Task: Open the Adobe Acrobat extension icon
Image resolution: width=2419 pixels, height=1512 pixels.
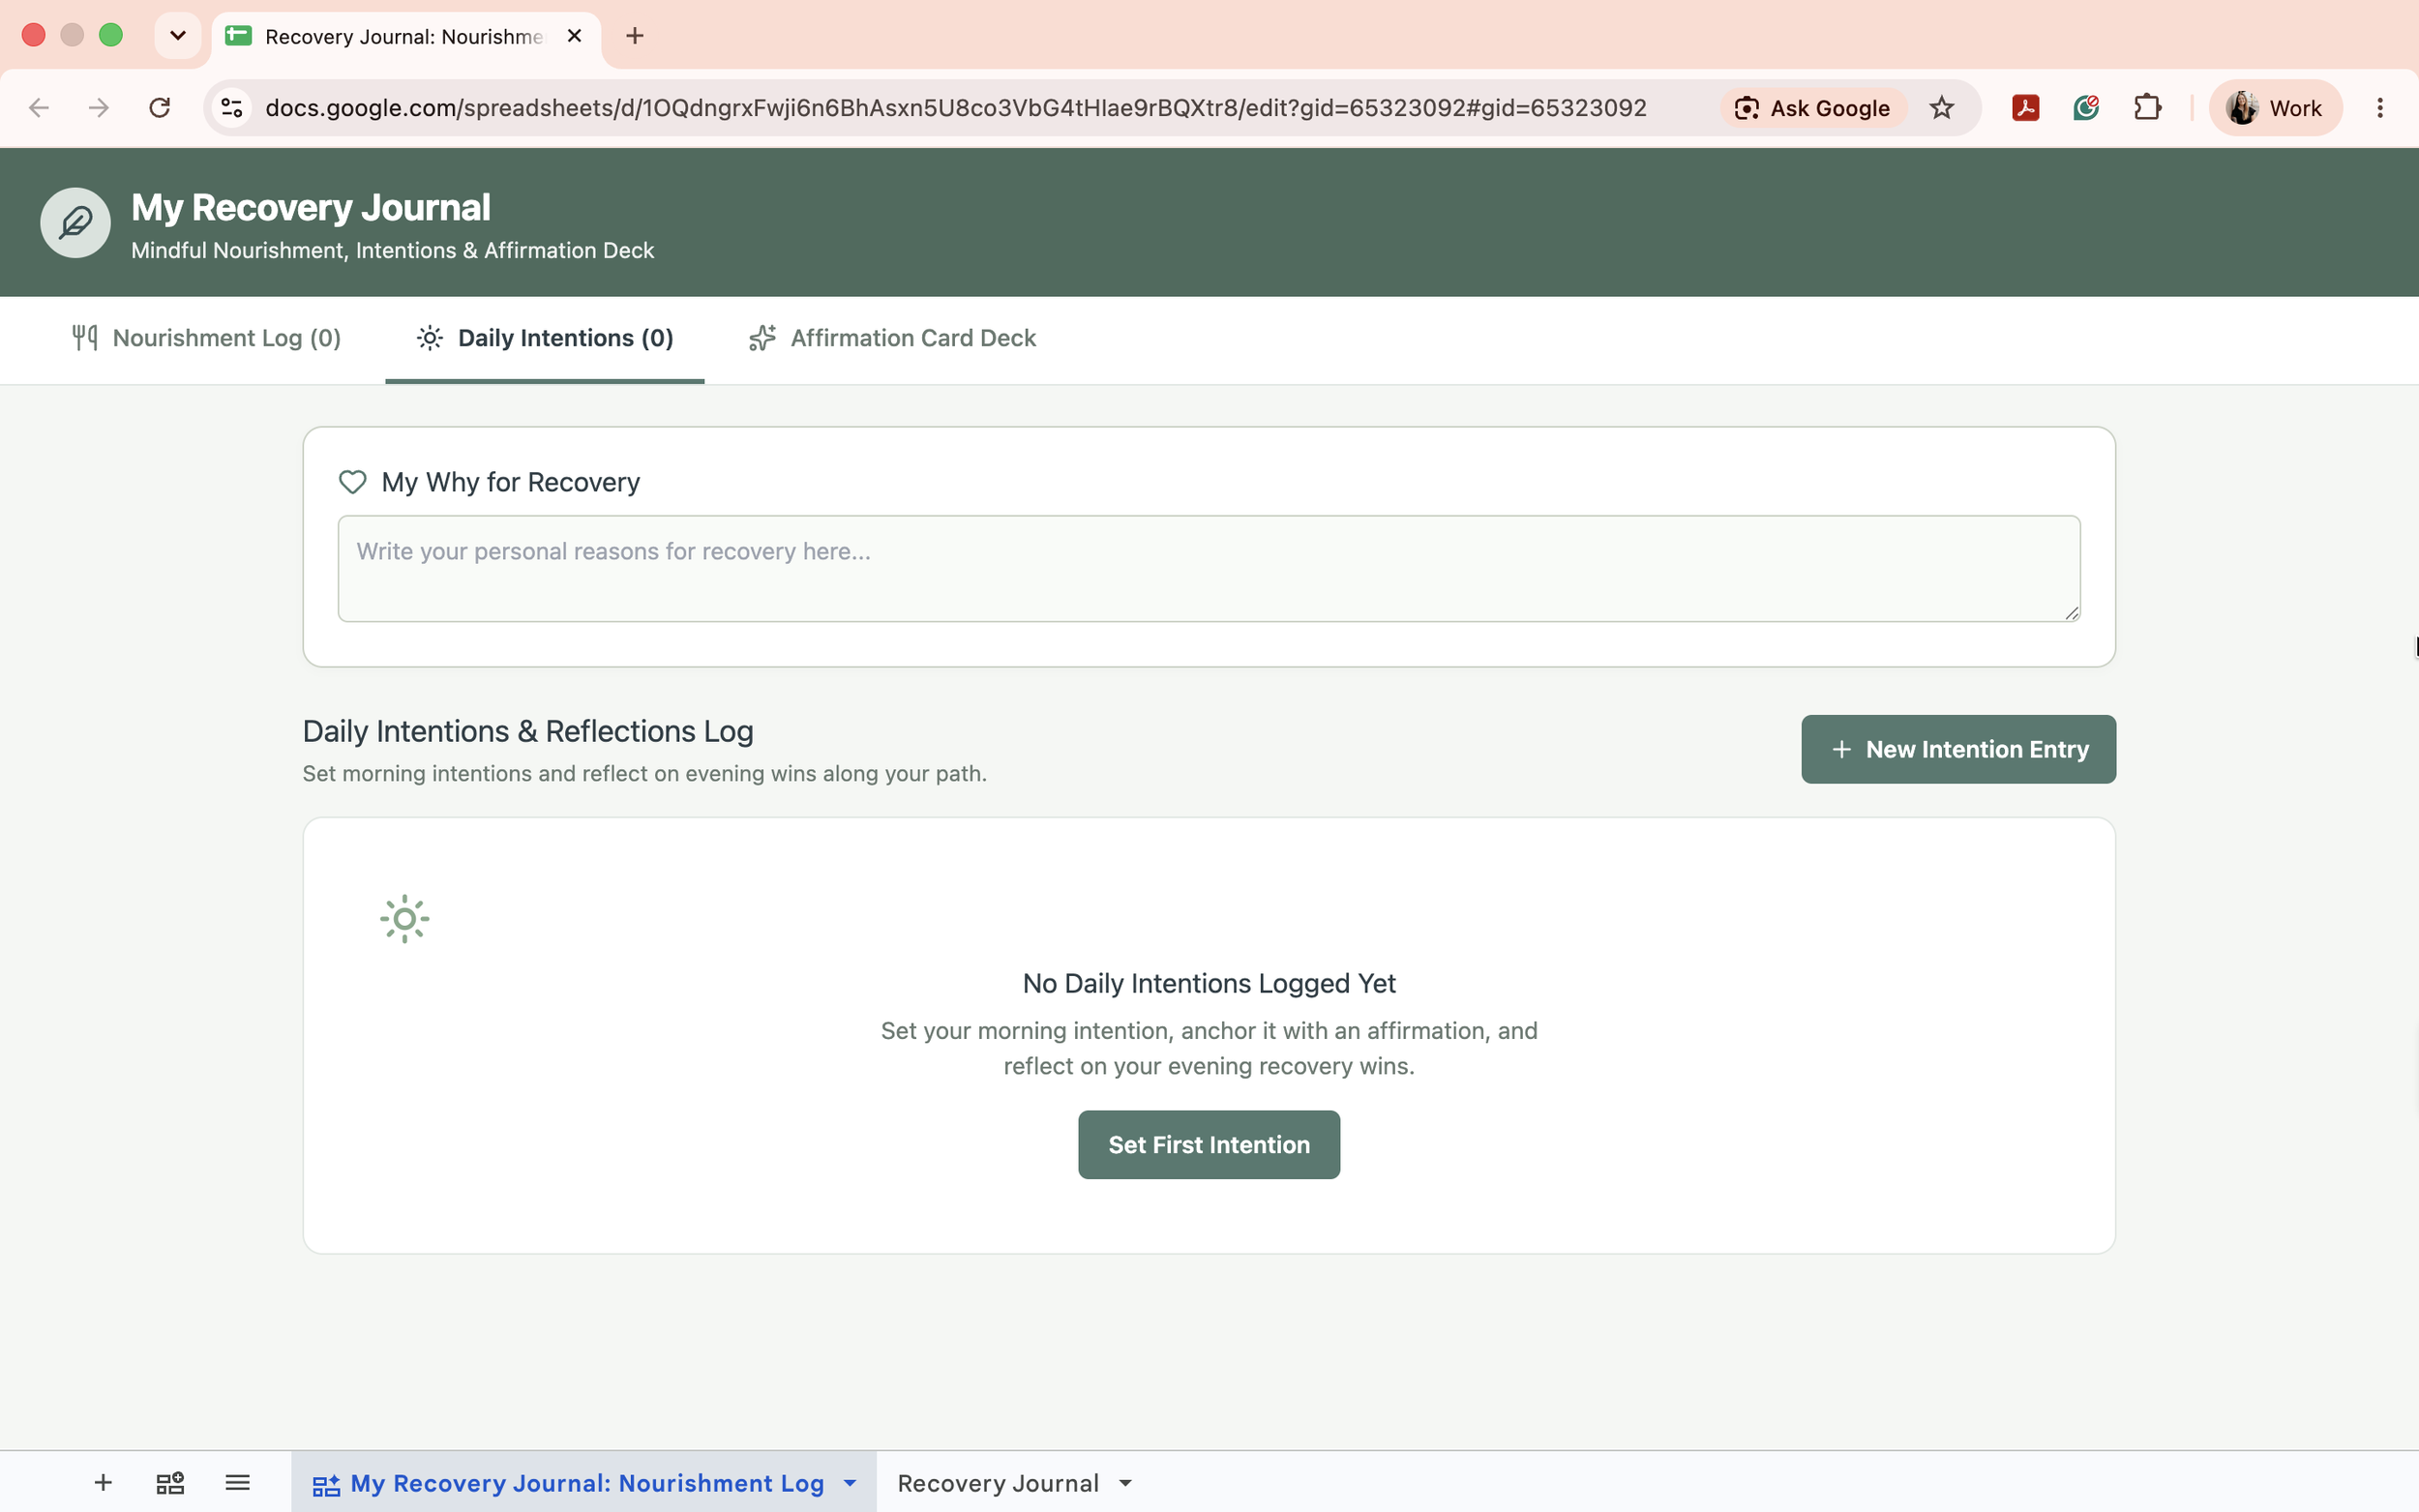Action: click(2025, 108)
